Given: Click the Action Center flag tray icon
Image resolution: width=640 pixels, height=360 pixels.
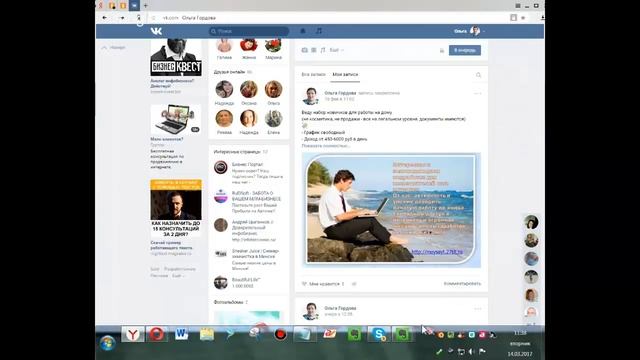Looking at the screenshot, I should coord(482,351).
